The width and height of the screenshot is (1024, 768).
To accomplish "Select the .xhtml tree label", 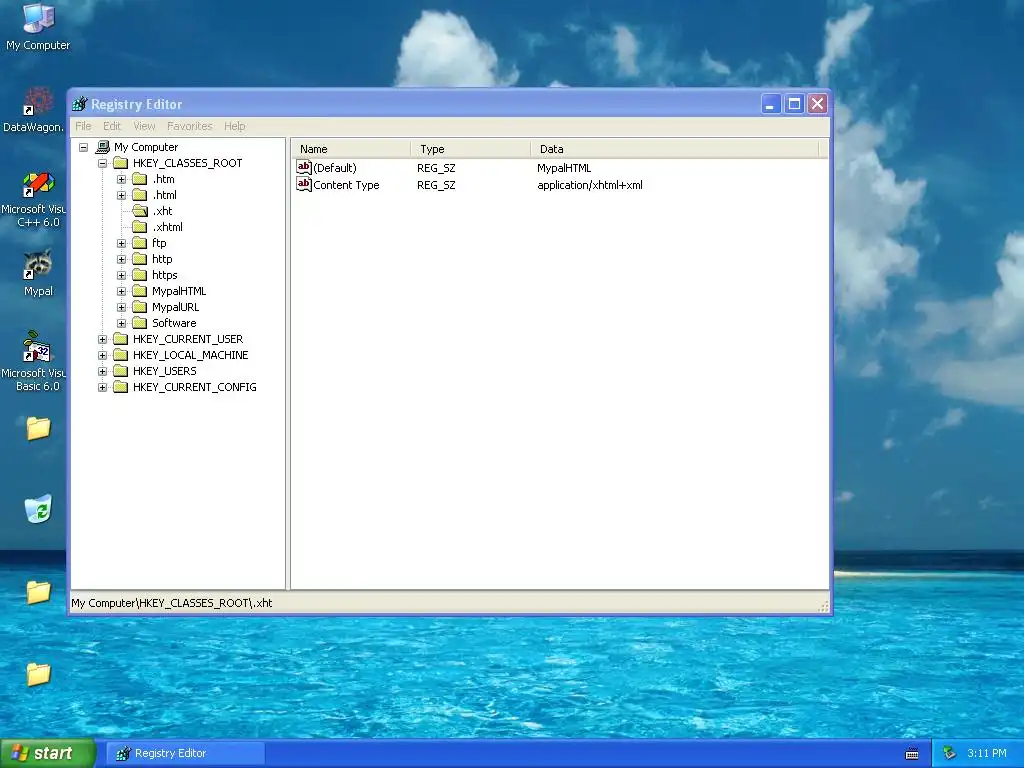I will (167, 227).
